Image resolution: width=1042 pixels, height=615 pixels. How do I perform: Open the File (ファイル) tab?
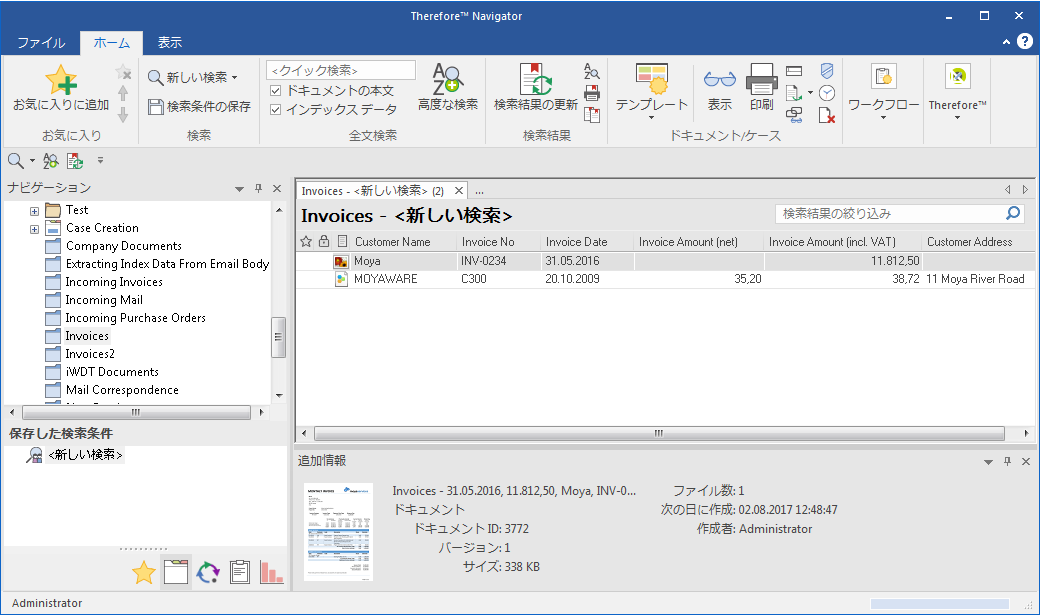[x=41, y=43]
